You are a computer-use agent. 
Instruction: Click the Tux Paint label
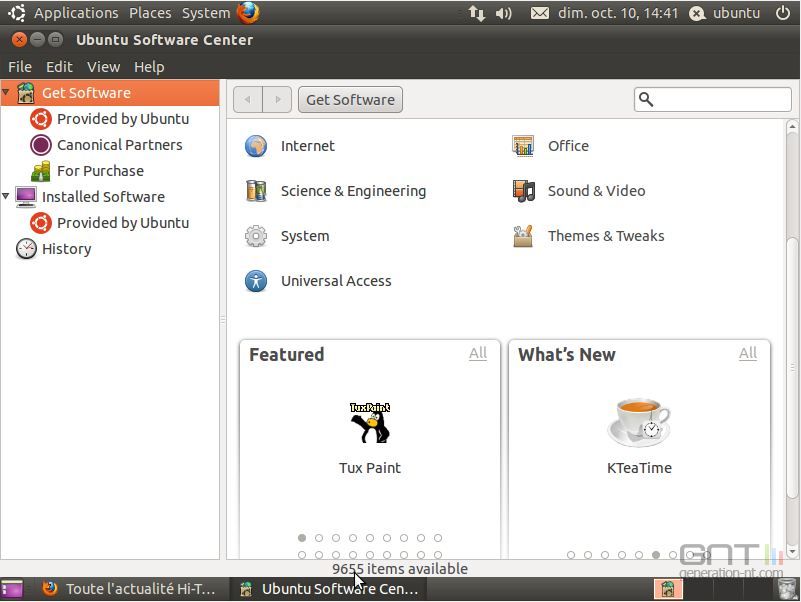click(370, 468)
